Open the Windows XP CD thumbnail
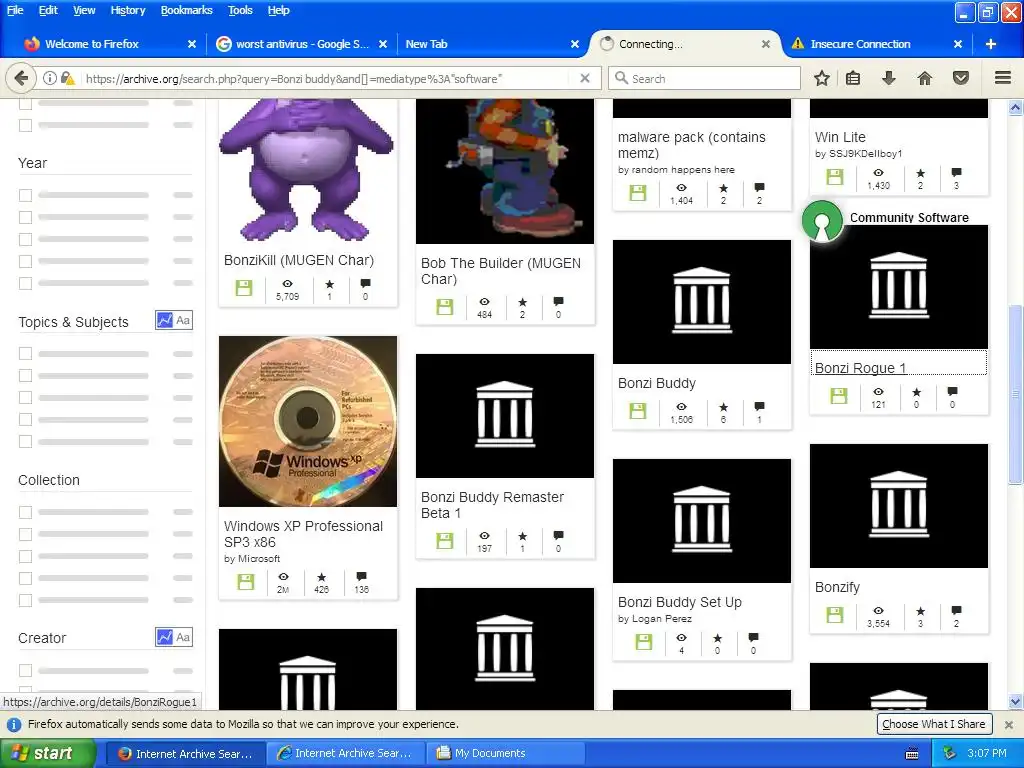This screenshot has height=768, width=1024. pyautogui.click(x=308, y=421)
